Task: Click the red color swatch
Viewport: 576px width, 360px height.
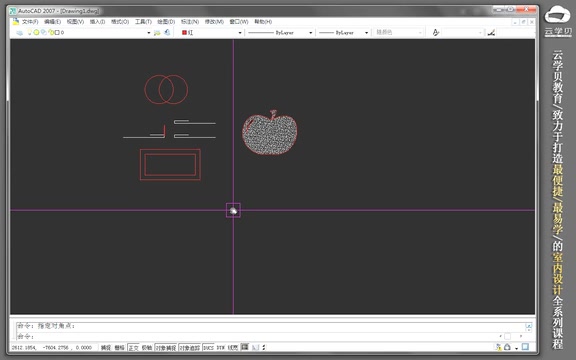Action: pyautogui.click(x=184, y=33)
